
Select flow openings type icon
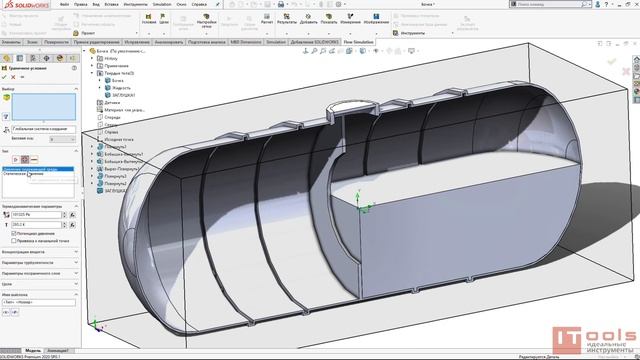click(x=16, y=160)
